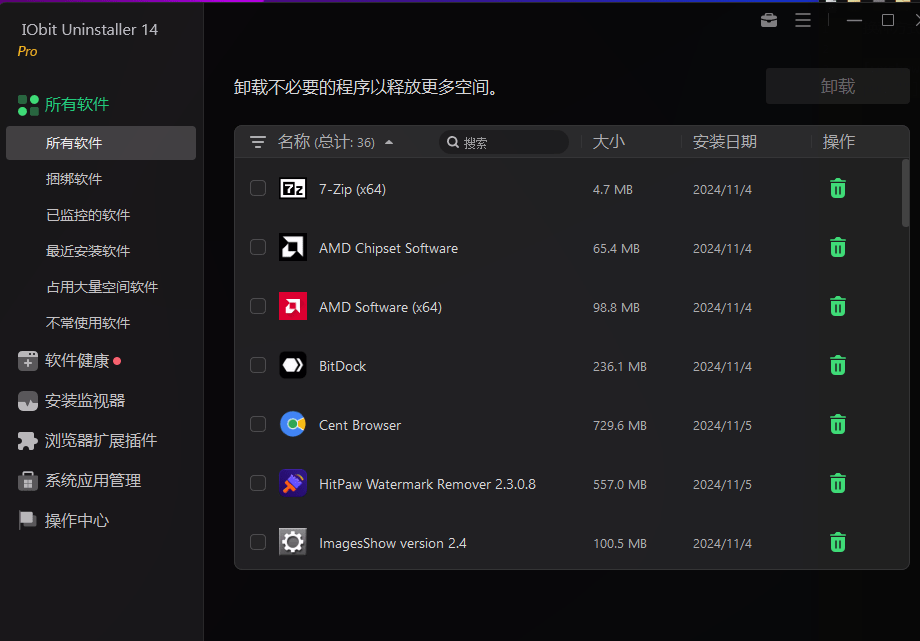Viewport: 920px width, 641px height.
Task: Uninstall ImagesShow version 2.4 via trash icon
Action: point(838,542)
